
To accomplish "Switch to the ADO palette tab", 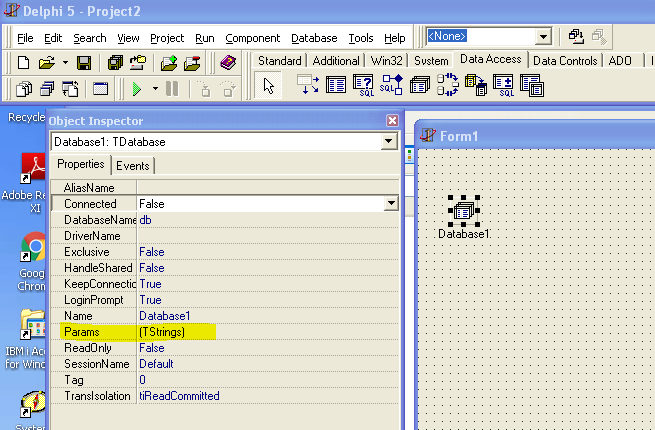I will (620, 61).
